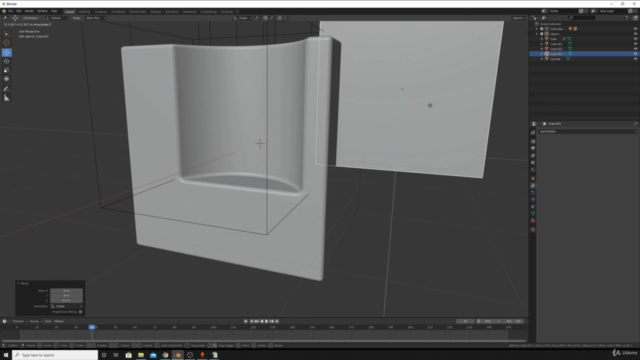Image resolution: width=640 pixels, height=360 pixels.
Task: Activate the Rotate tool in left toolbar
Action: point(7,61)
